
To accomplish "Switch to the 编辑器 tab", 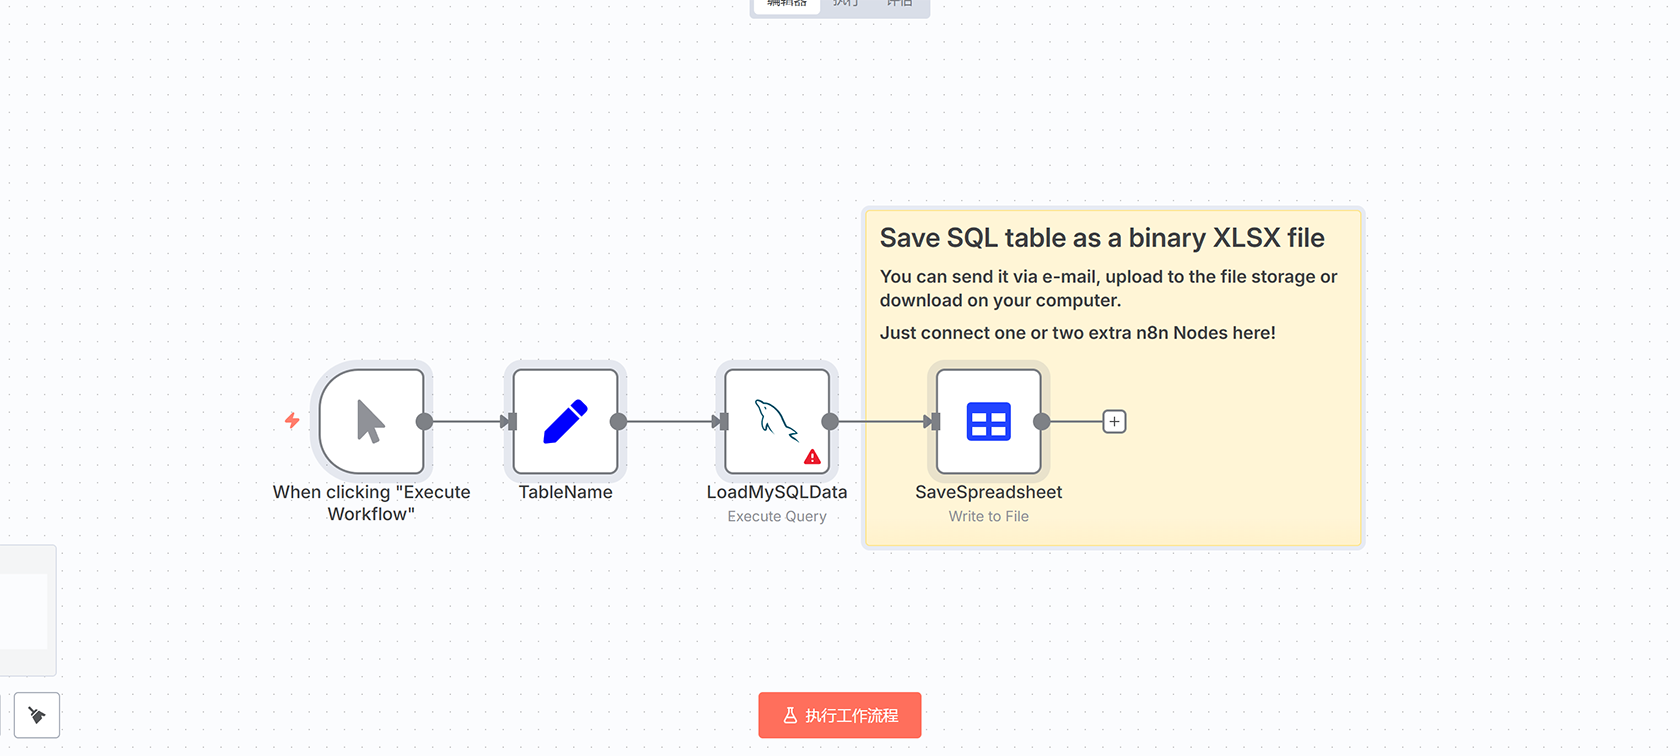I will pyautogui.click(x=786, y=4).
